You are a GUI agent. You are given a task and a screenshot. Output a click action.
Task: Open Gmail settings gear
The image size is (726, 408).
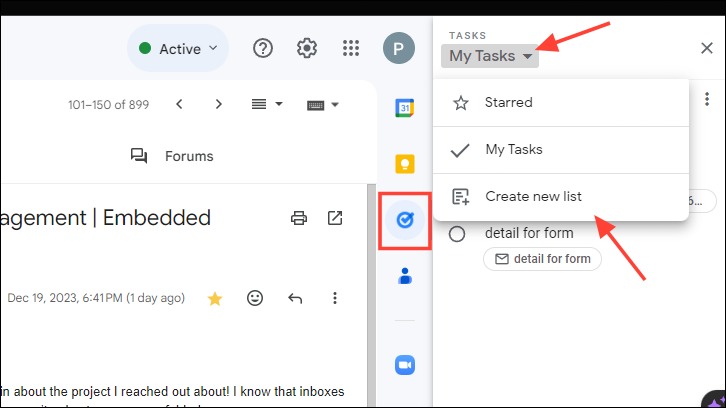point(307,48)
